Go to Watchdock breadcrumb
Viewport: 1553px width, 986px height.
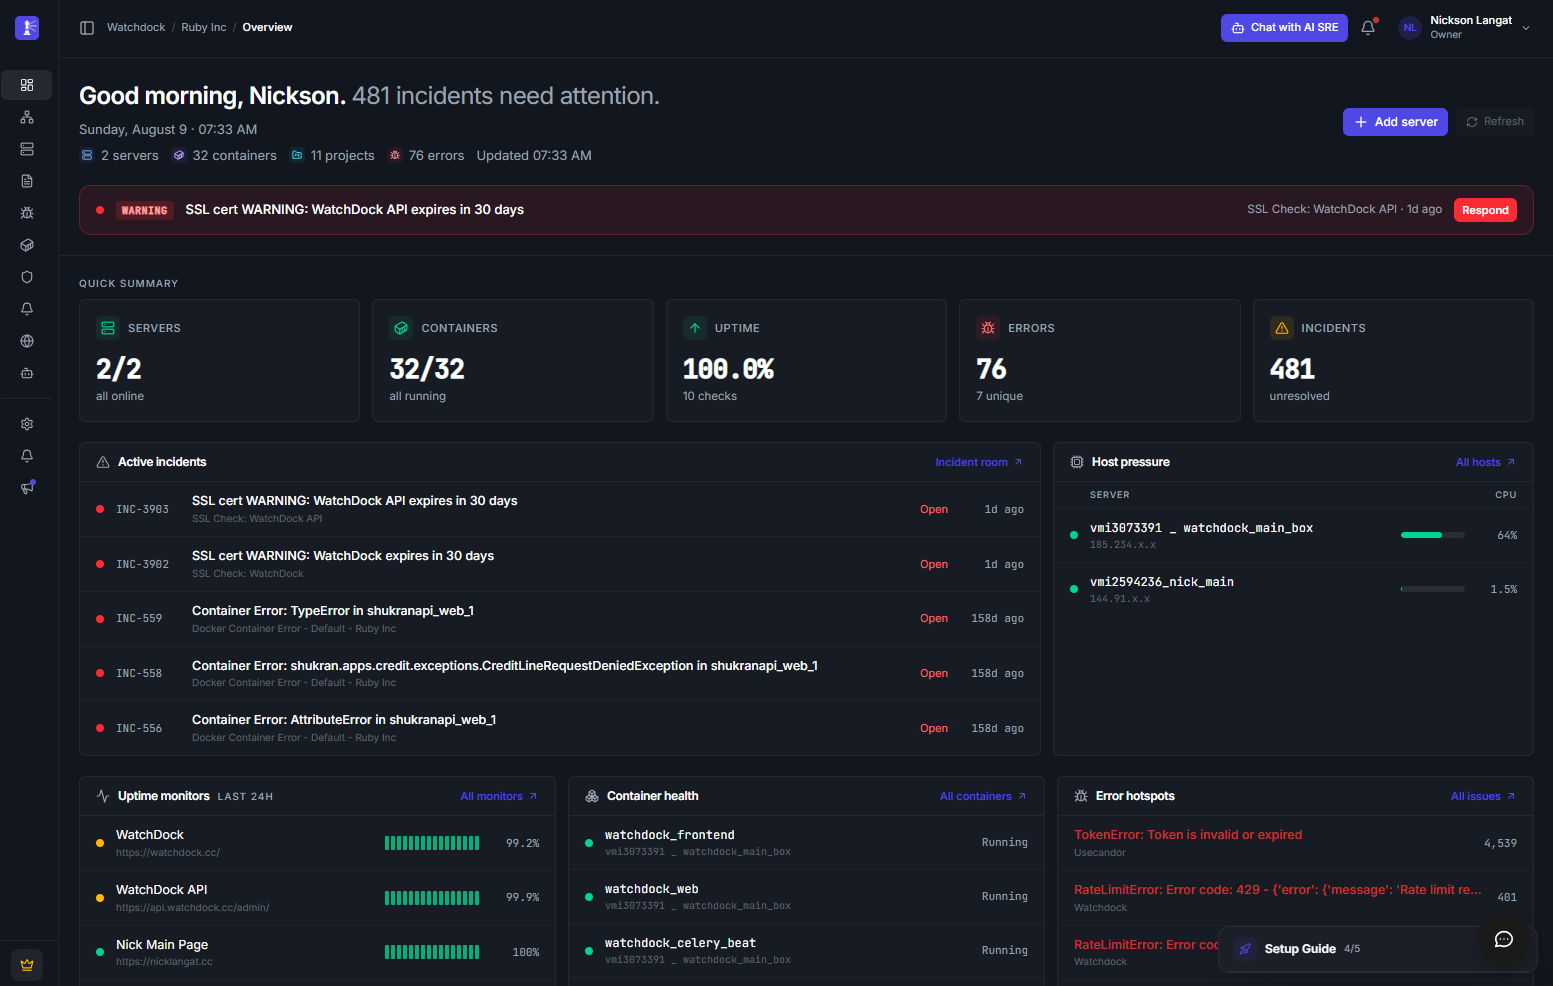tap(136, 28)
